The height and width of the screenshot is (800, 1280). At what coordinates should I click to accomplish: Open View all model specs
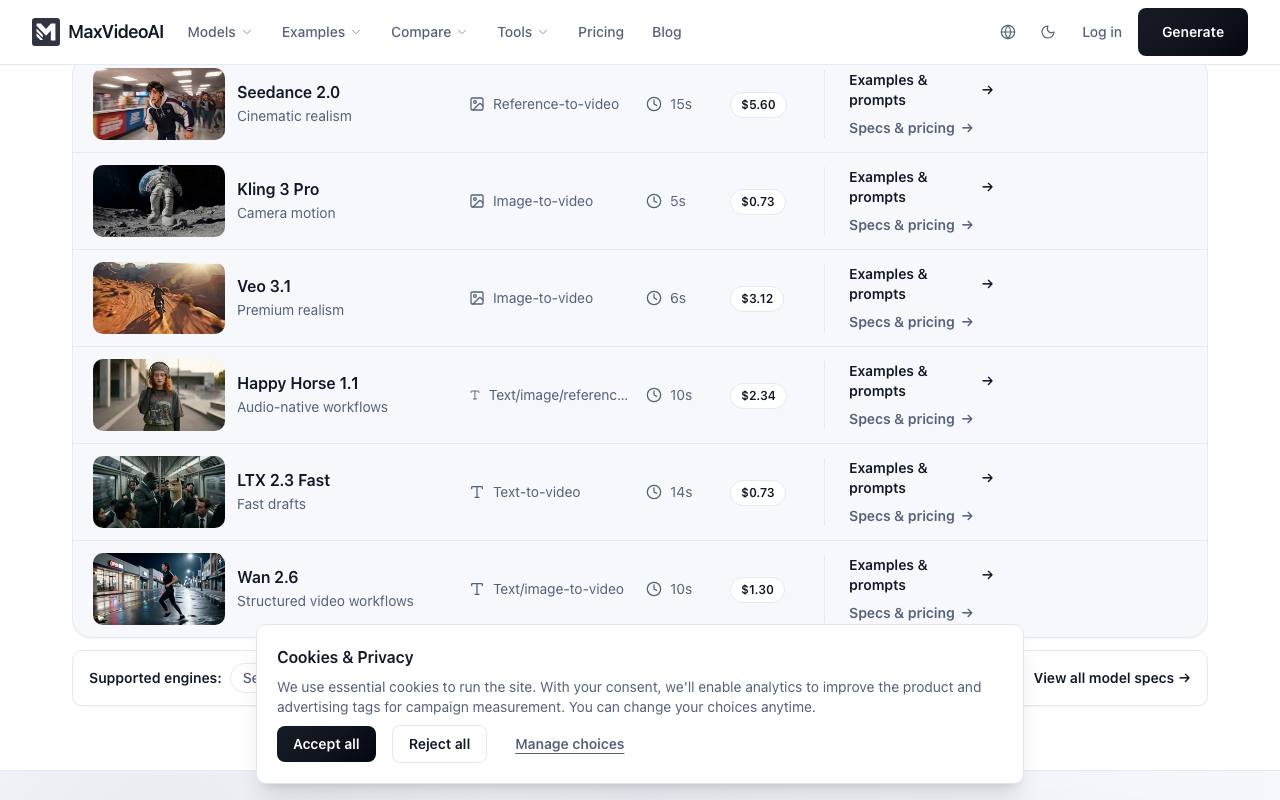pyautogui.click(x=1112, y=678)
